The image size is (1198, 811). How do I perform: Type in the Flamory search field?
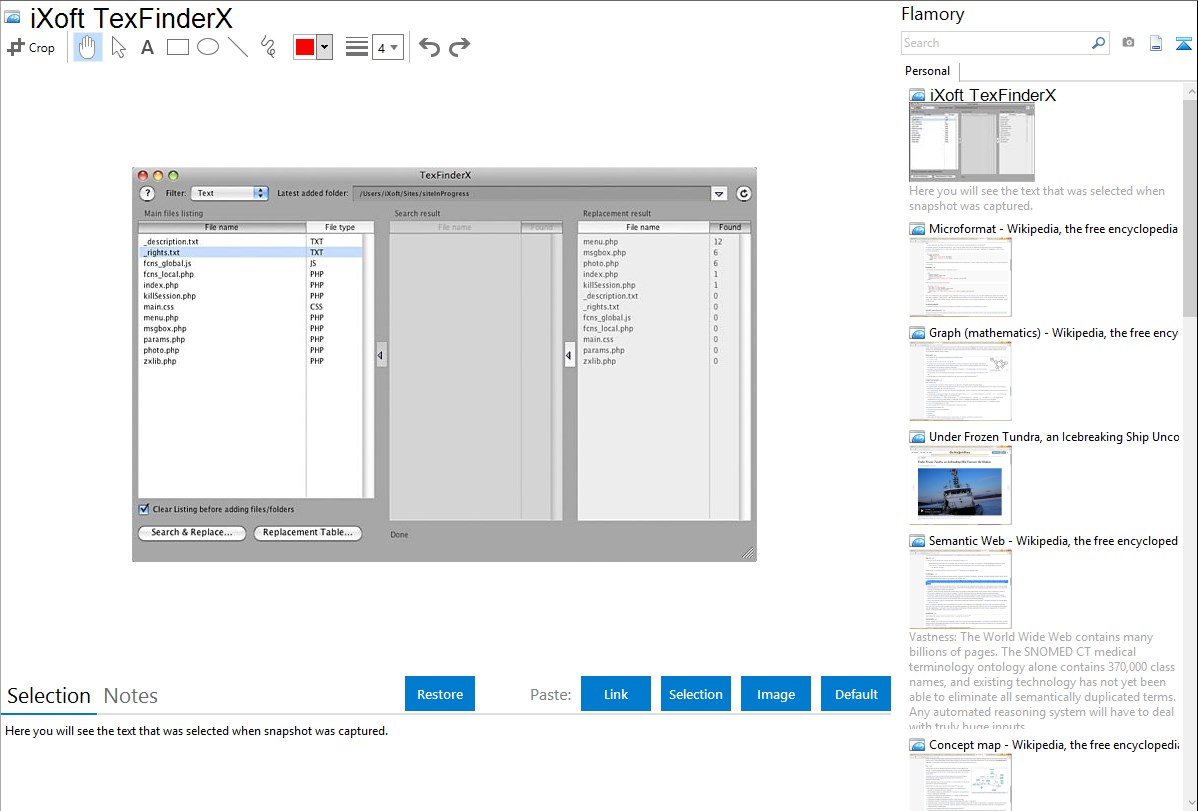pyautogui.click(x=995, y=43)
